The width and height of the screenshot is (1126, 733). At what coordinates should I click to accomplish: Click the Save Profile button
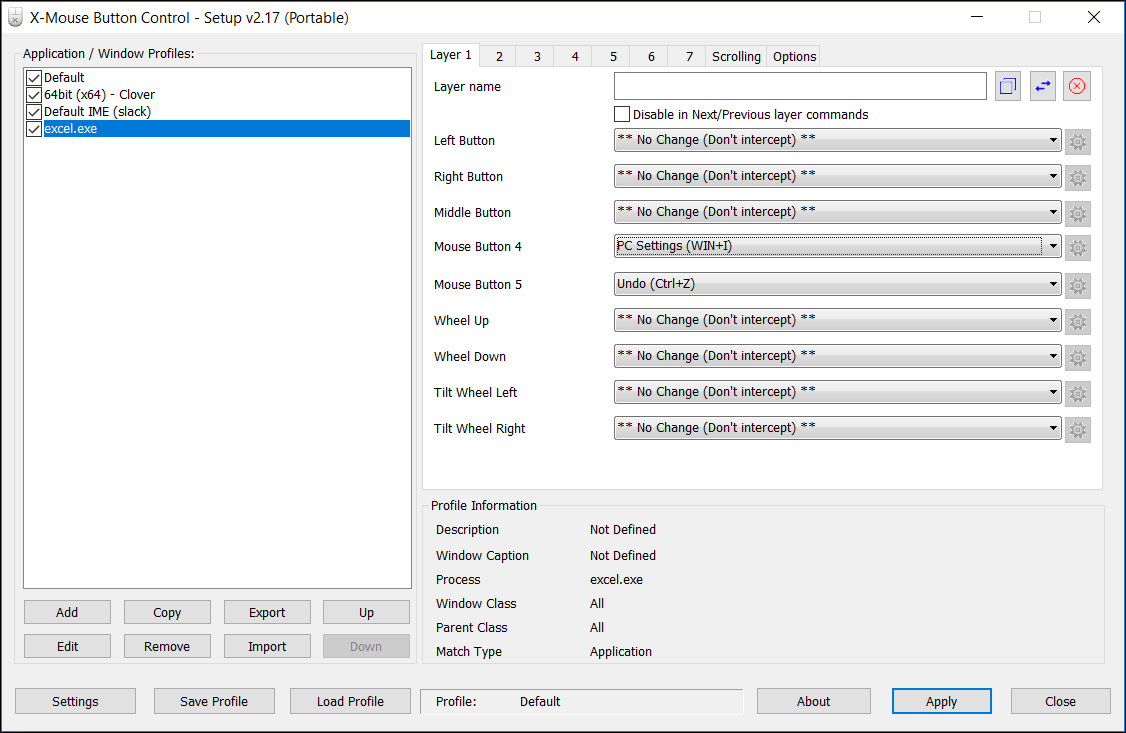(x=214, y=701)
